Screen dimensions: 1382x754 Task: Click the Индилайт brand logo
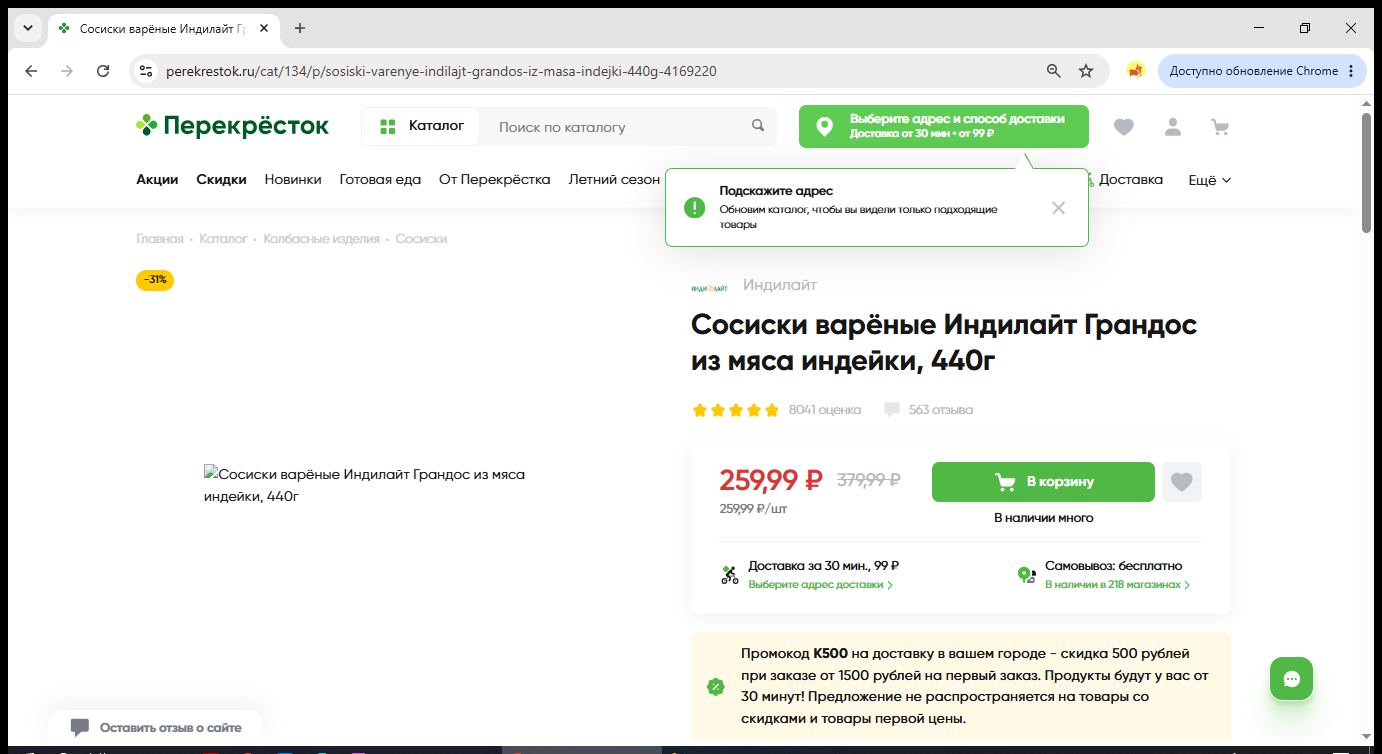tap(709, 287)
